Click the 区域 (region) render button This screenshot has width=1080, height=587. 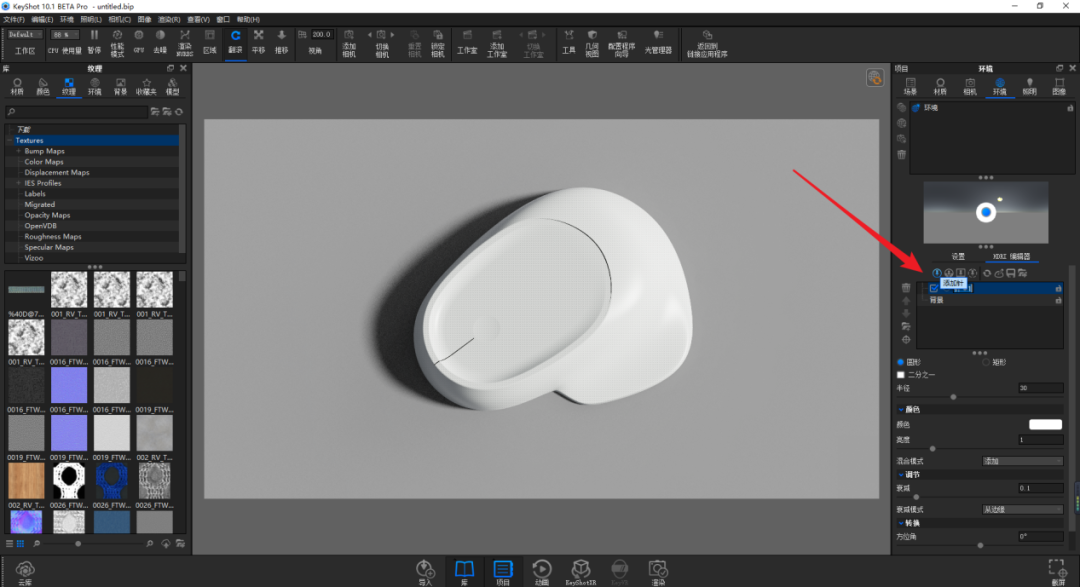coord(210,42)
